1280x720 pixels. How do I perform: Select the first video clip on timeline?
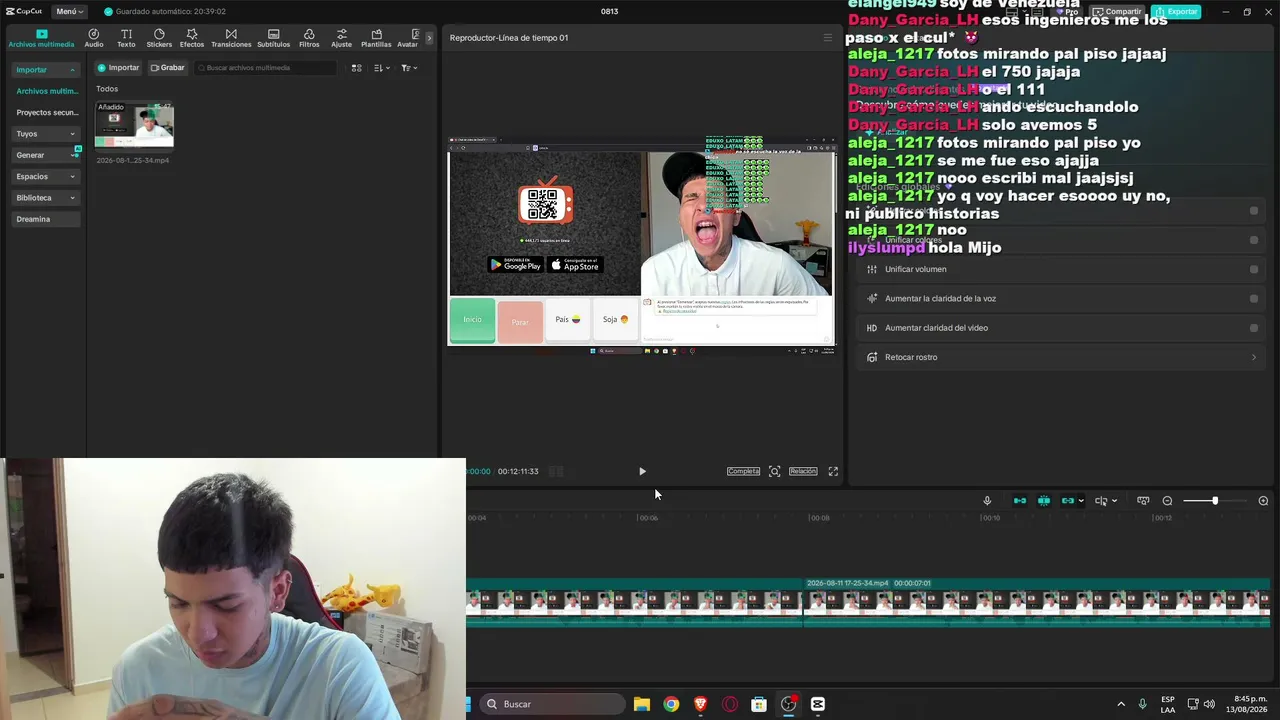(634, 602)
